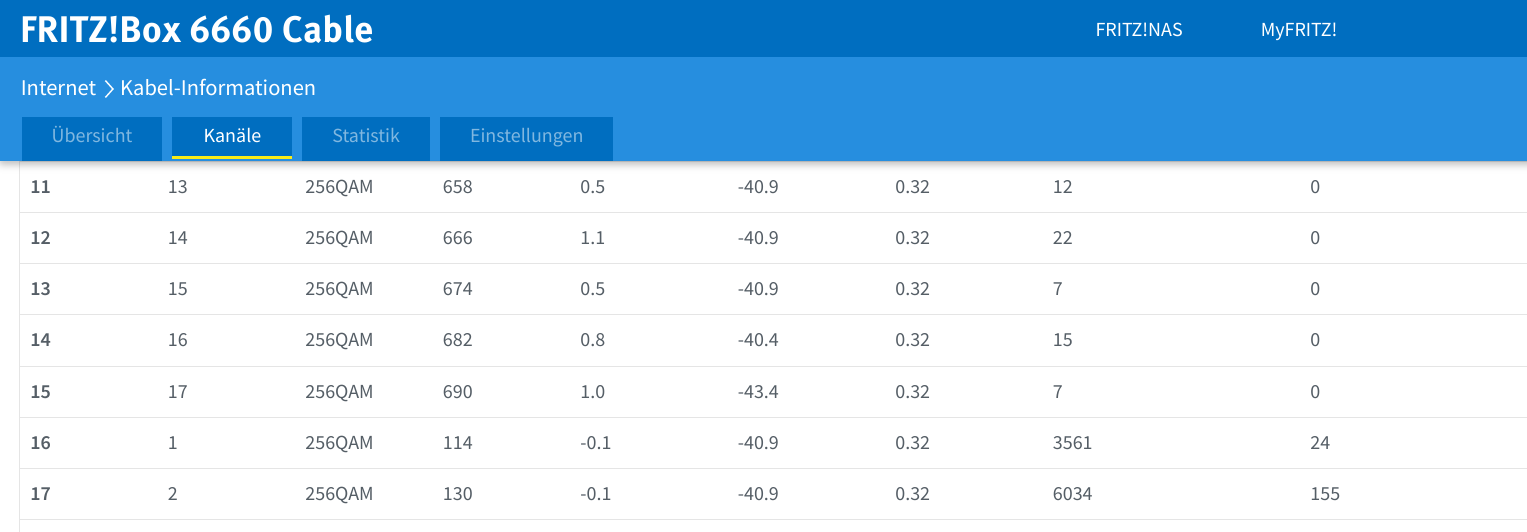Image resolution: width=1527 pixels, height=532 pixels.
Task: Select the Kanäle tab
Action: pos(232,138)
